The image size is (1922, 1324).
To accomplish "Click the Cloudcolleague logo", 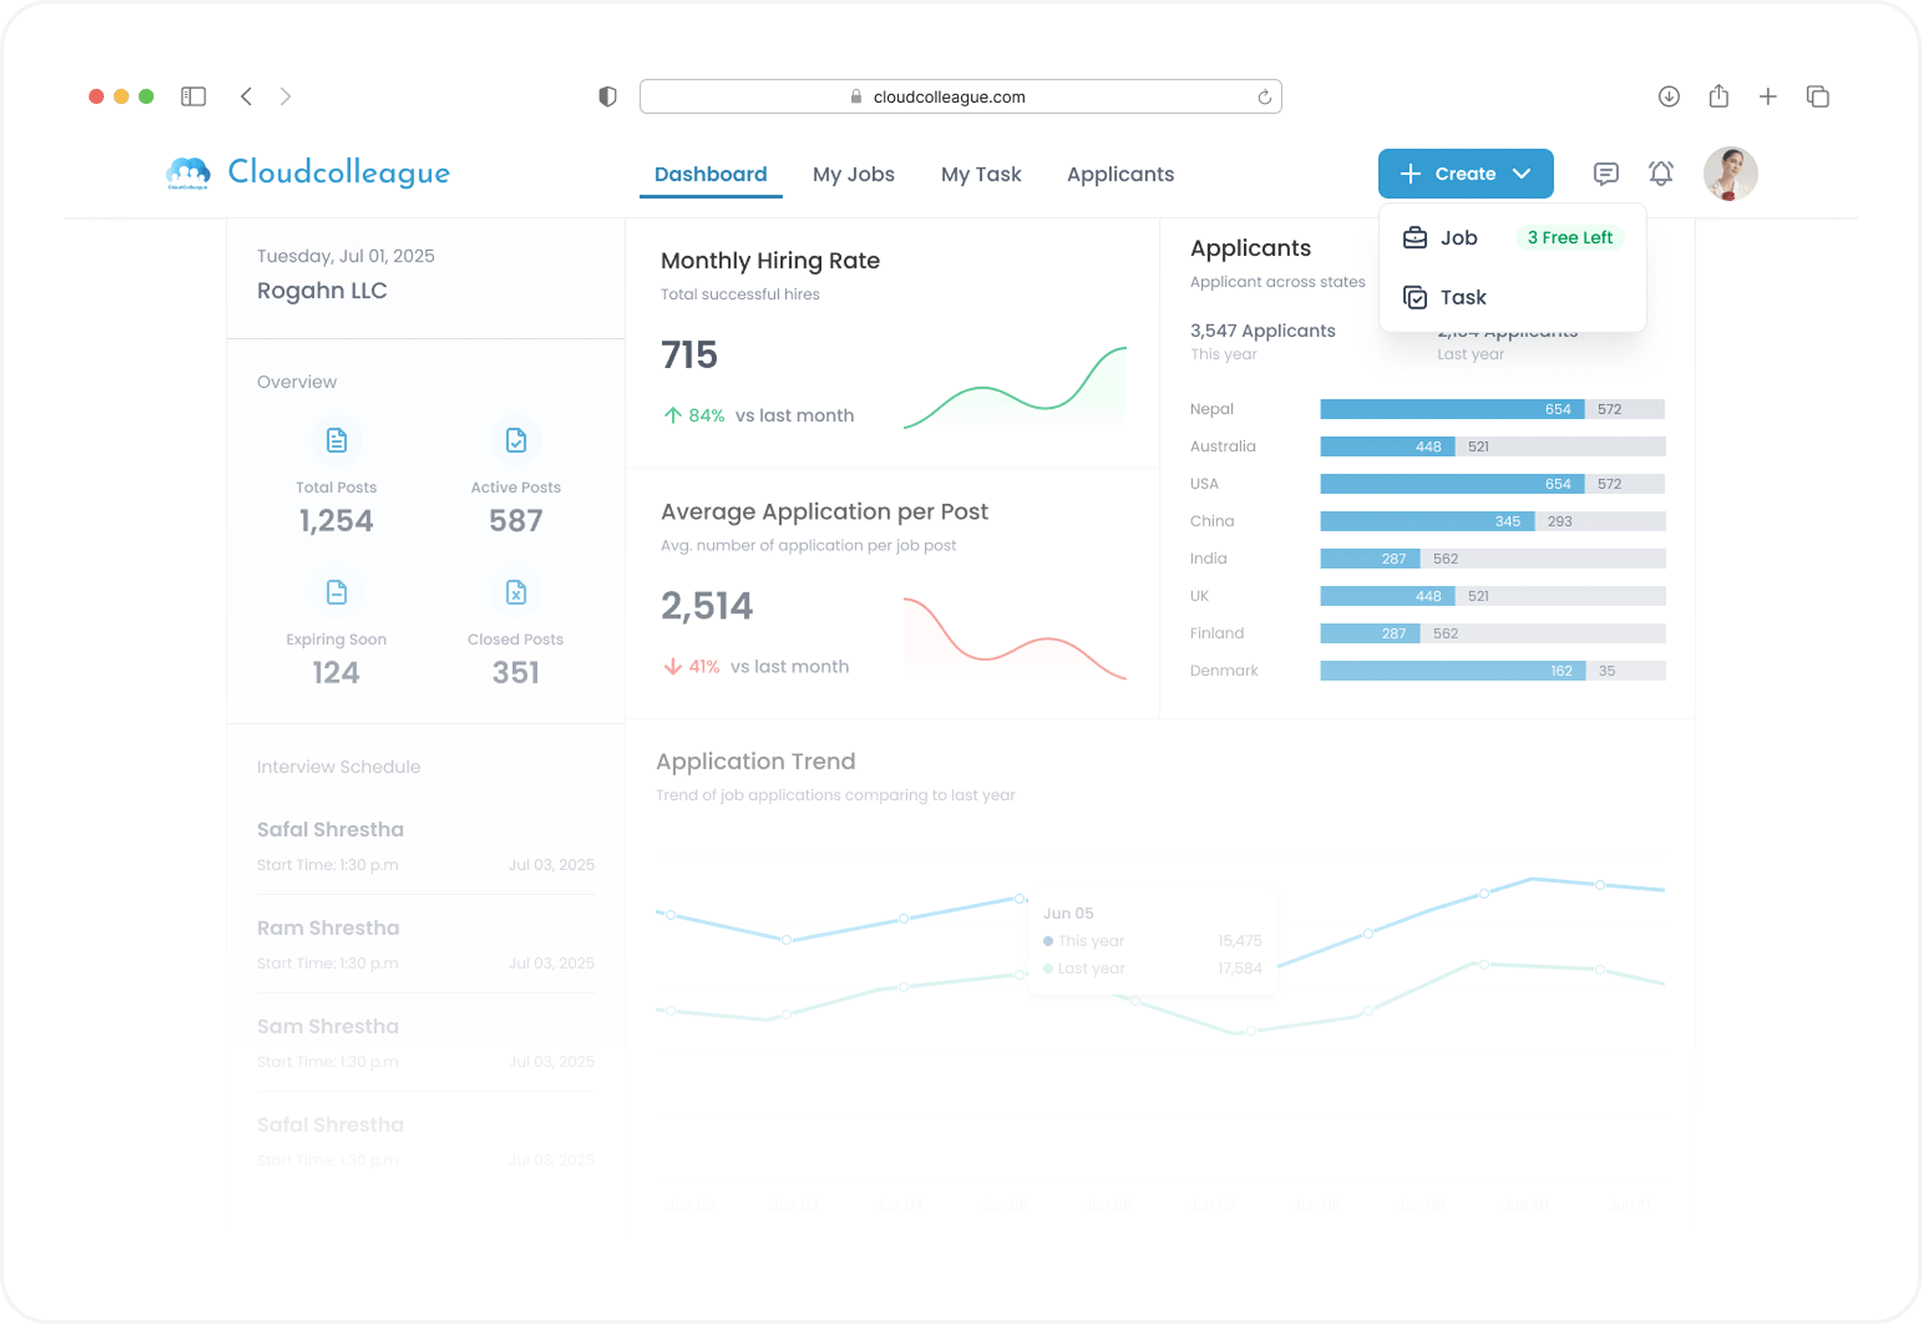I will click(308, 173).
